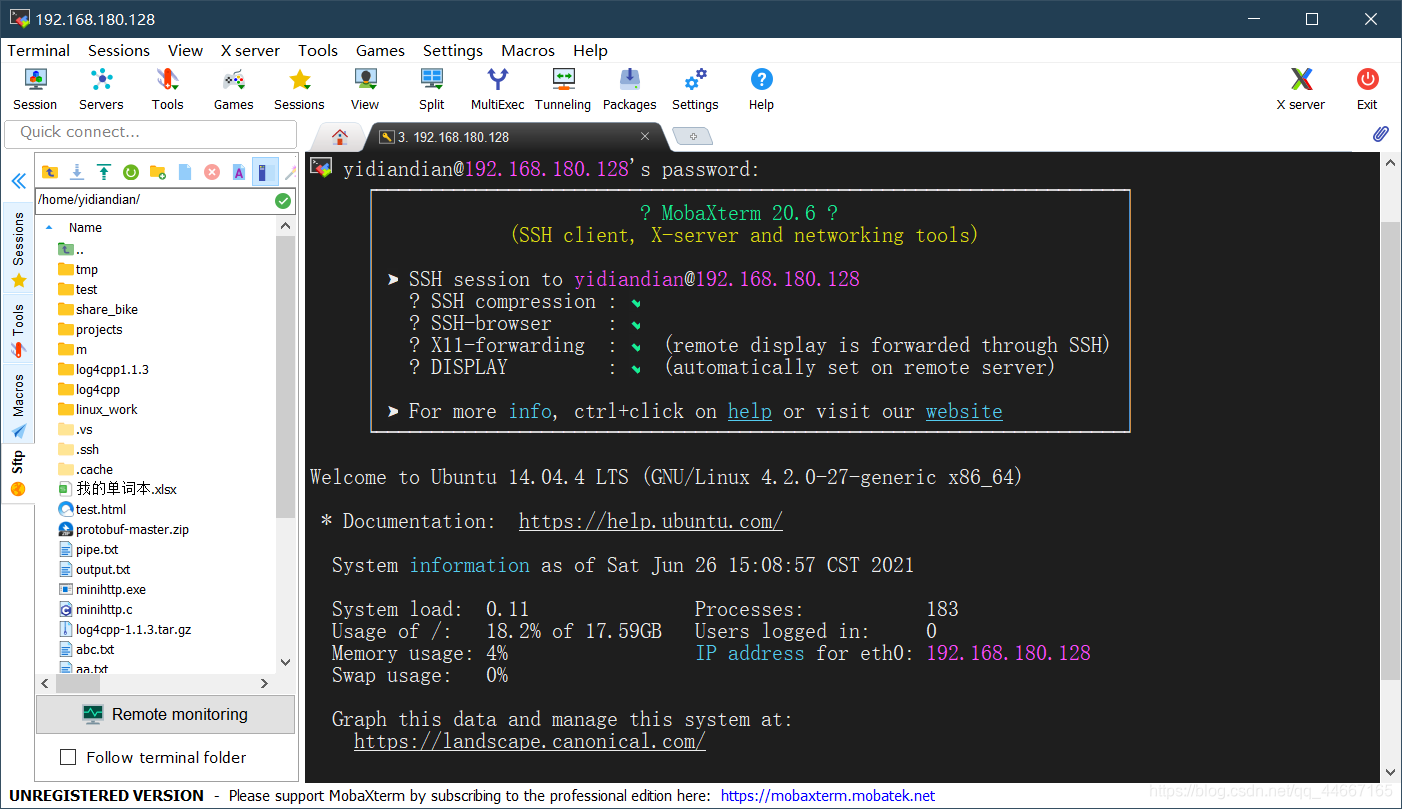Open the landscape.canonical.com link

pyautogui.click(x=530, y=741)
